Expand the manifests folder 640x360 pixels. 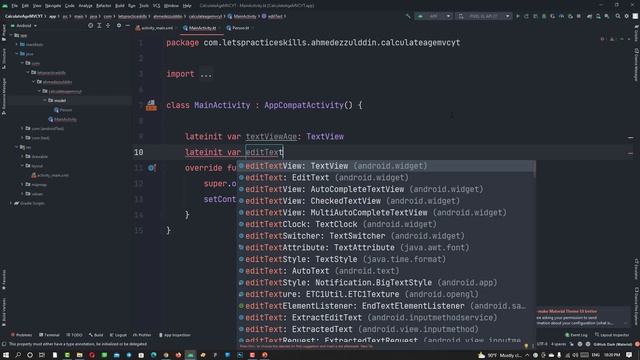[17, 44]
